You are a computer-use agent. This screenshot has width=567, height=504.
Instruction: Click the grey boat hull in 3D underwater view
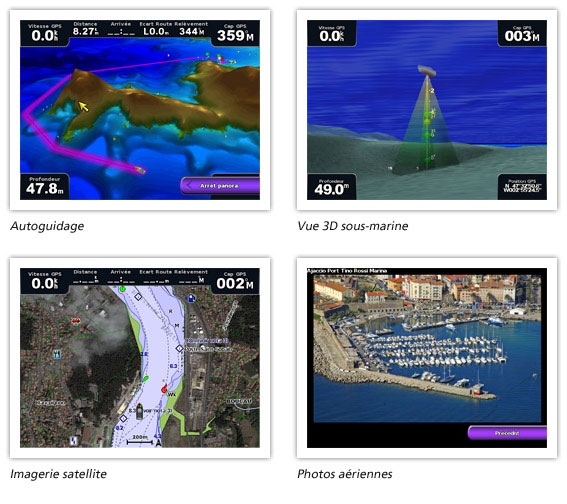(x=427, y=70)
